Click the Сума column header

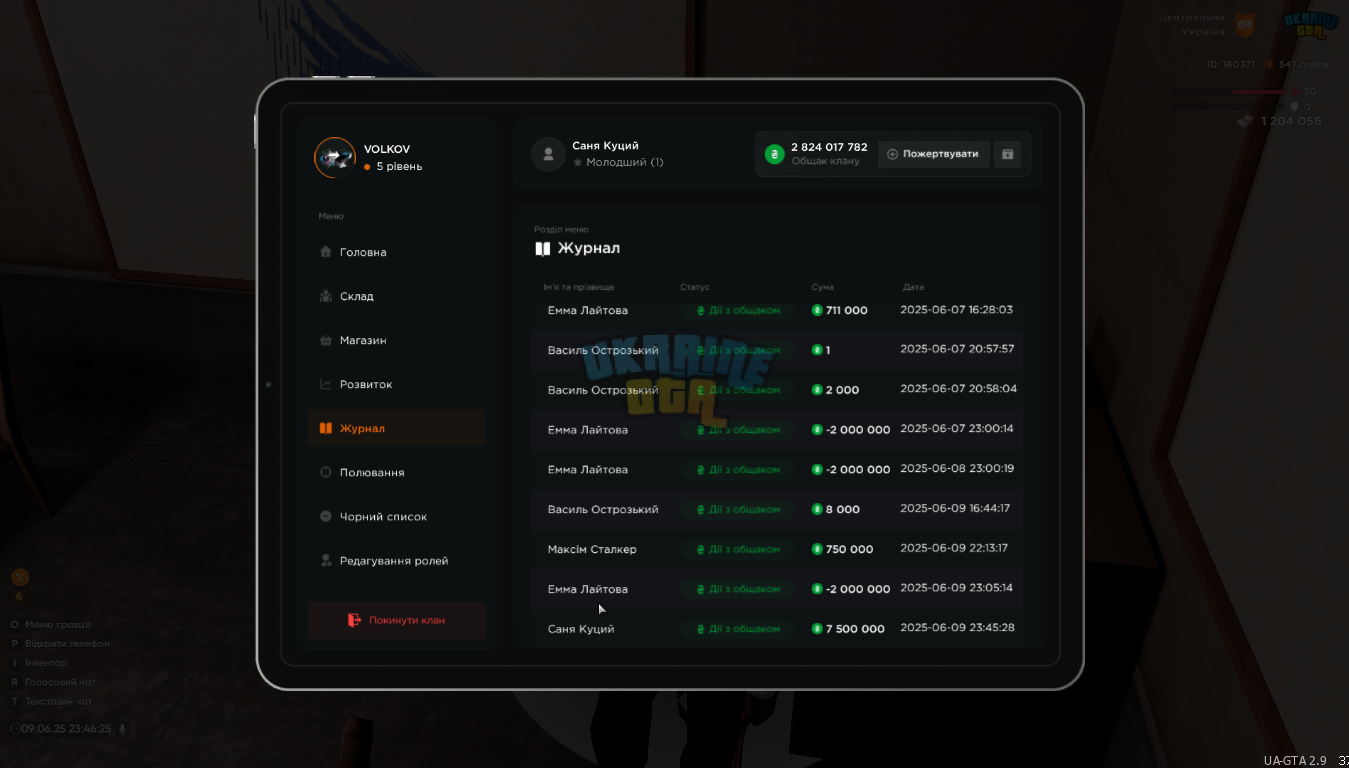[822, 287]
